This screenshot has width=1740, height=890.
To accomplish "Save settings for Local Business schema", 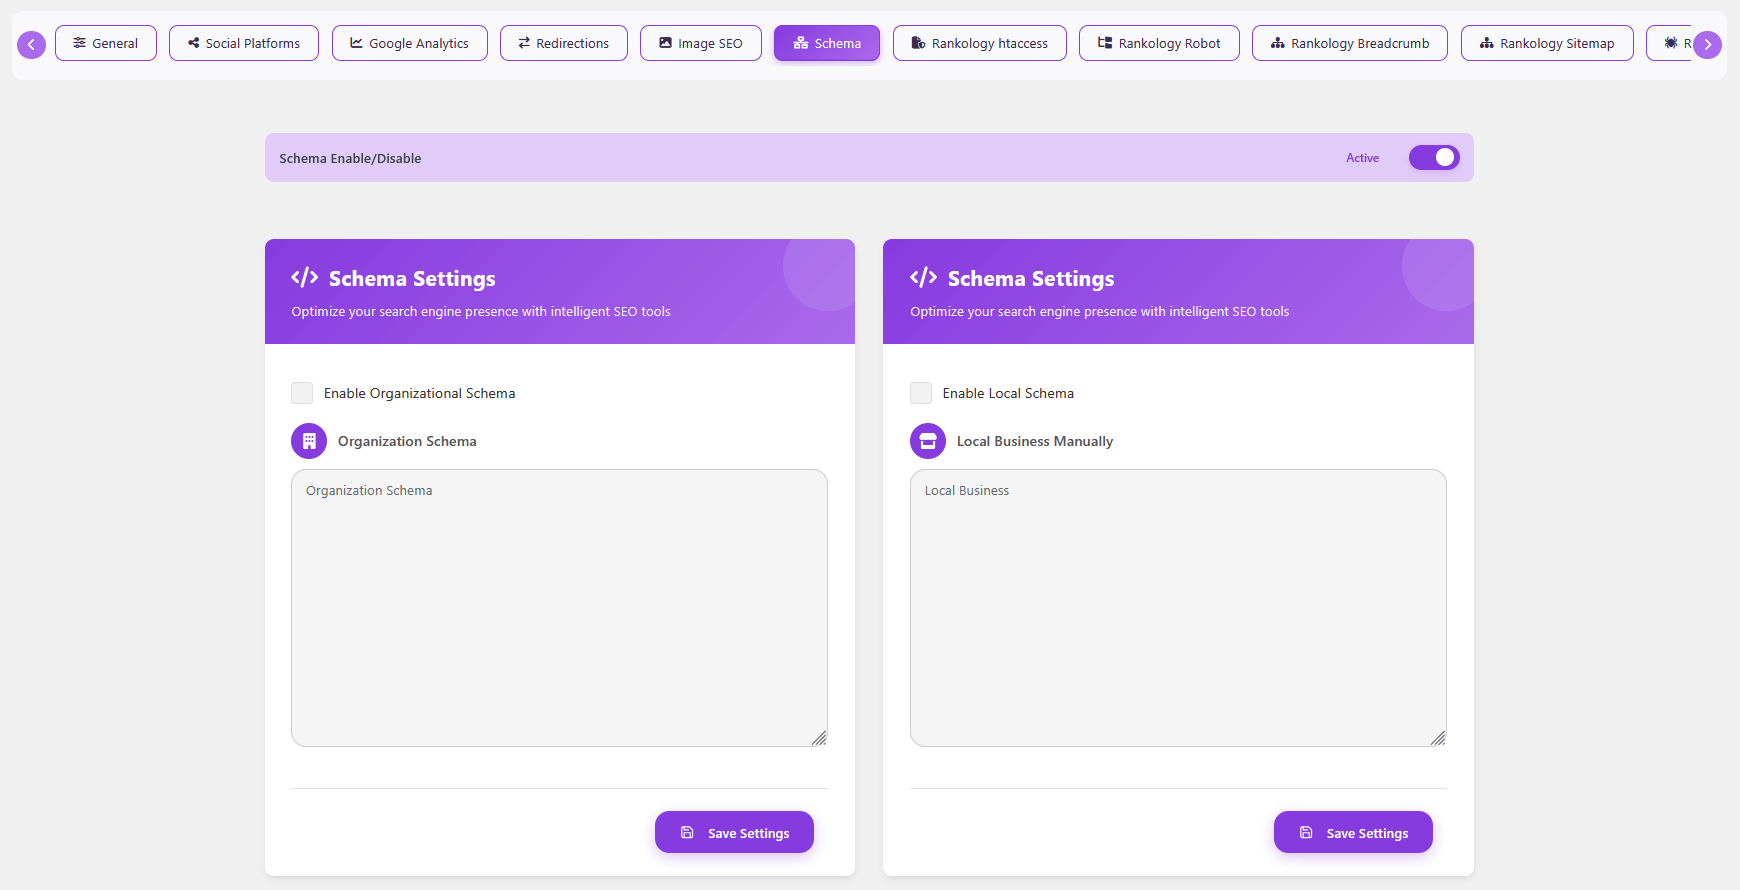I will (x=1353, y=832).
